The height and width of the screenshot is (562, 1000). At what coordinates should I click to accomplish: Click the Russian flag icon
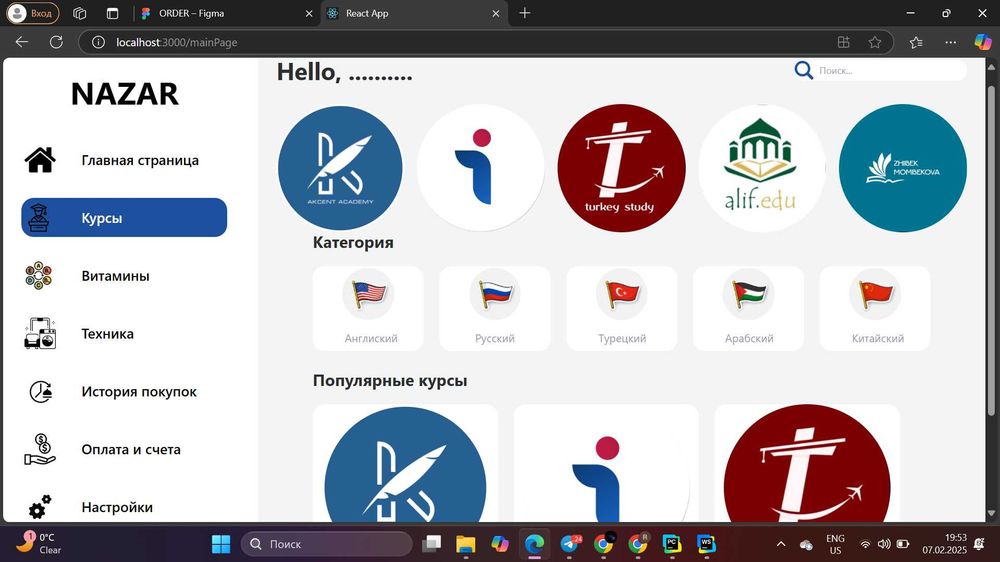495,294
